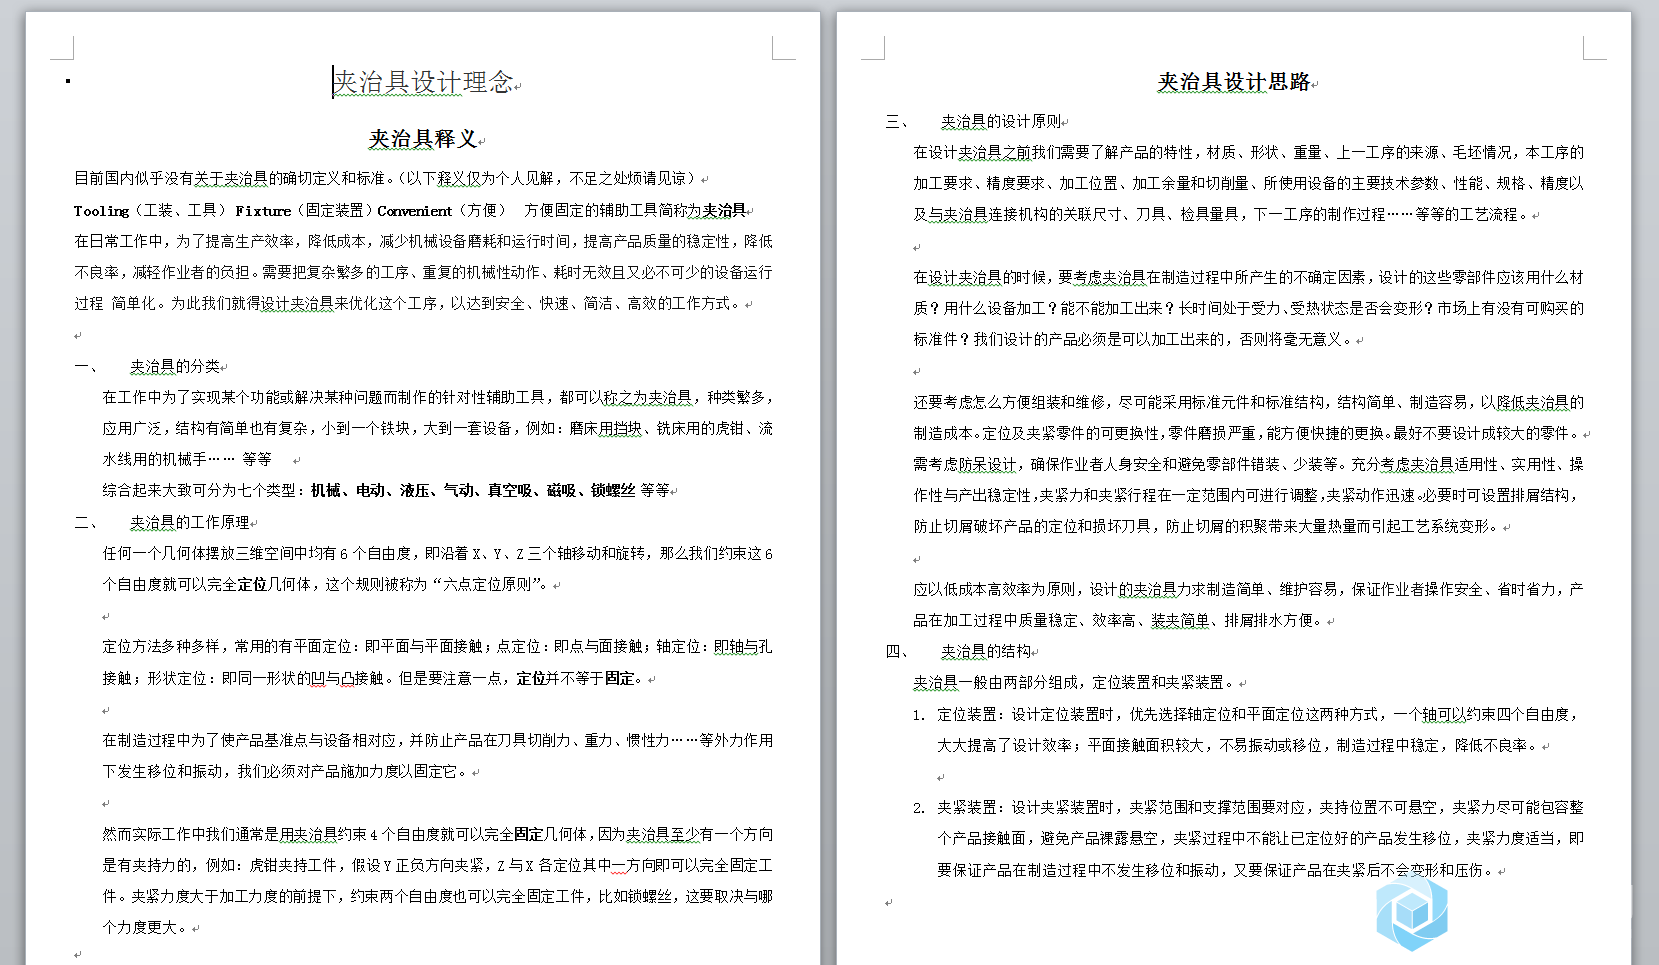
Task: Click the line starting "接触；形状定位"
Action: [x=375, y=678]
